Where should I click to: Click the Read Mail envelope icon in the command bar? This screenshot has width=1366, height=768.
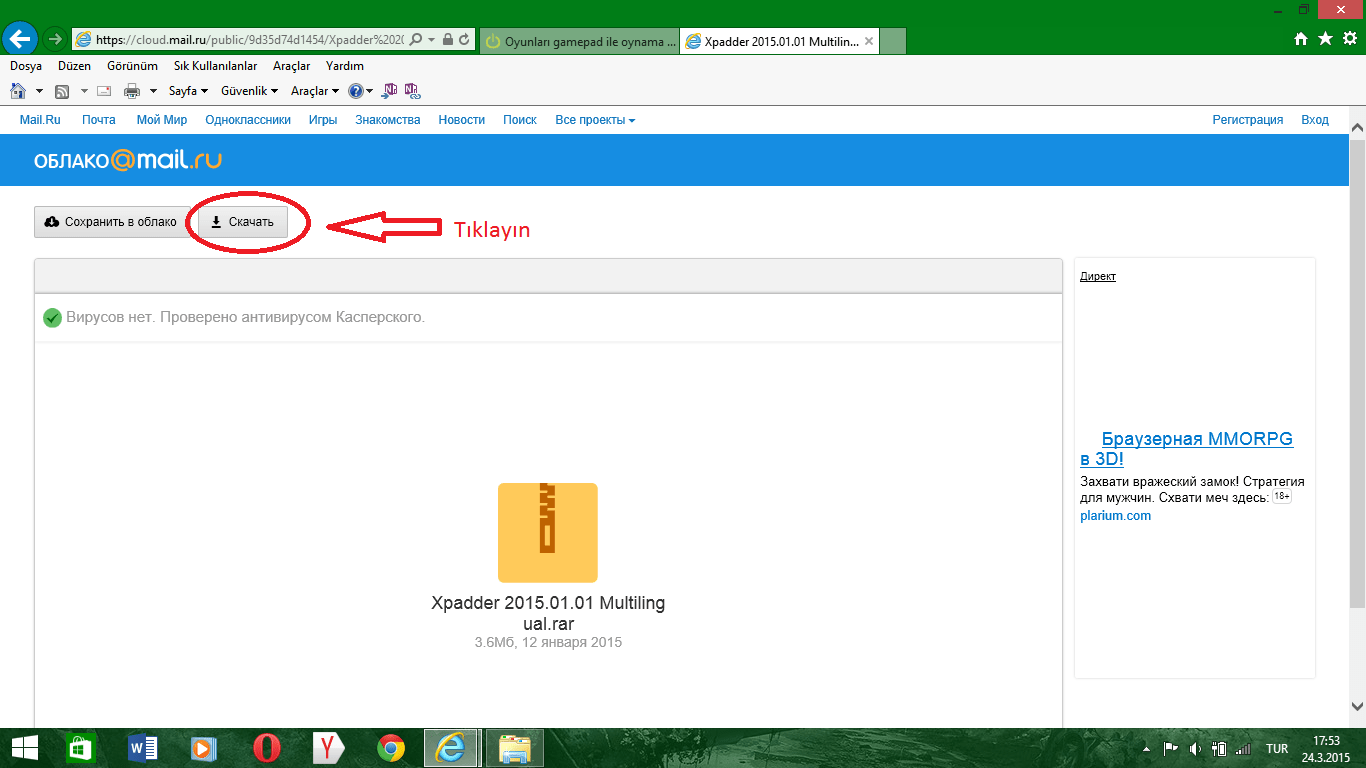click(x=105, y=91)
